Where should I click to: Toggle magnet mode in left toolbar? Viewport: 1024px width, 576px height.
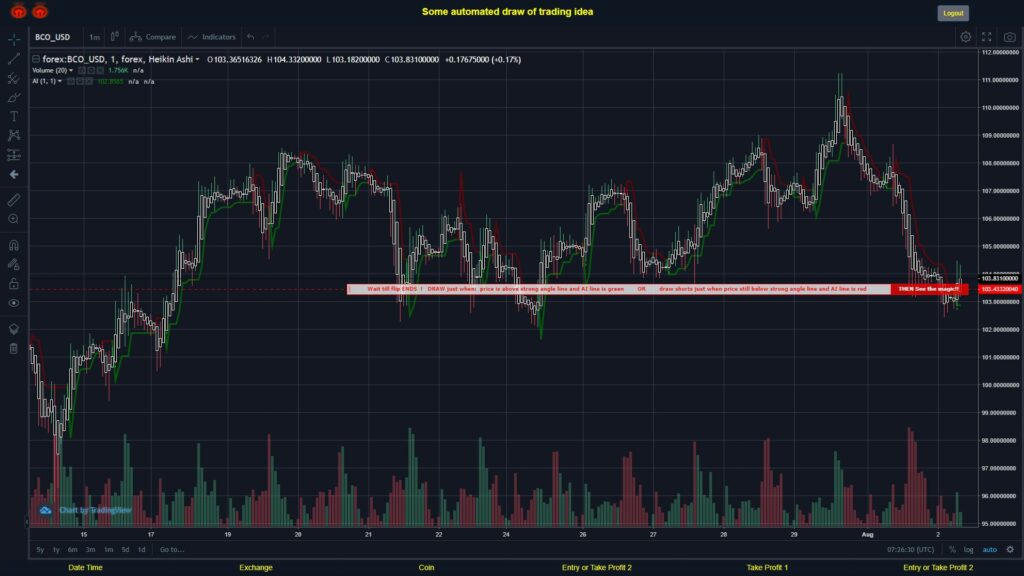pyautogui.click(x=14, y=246)
